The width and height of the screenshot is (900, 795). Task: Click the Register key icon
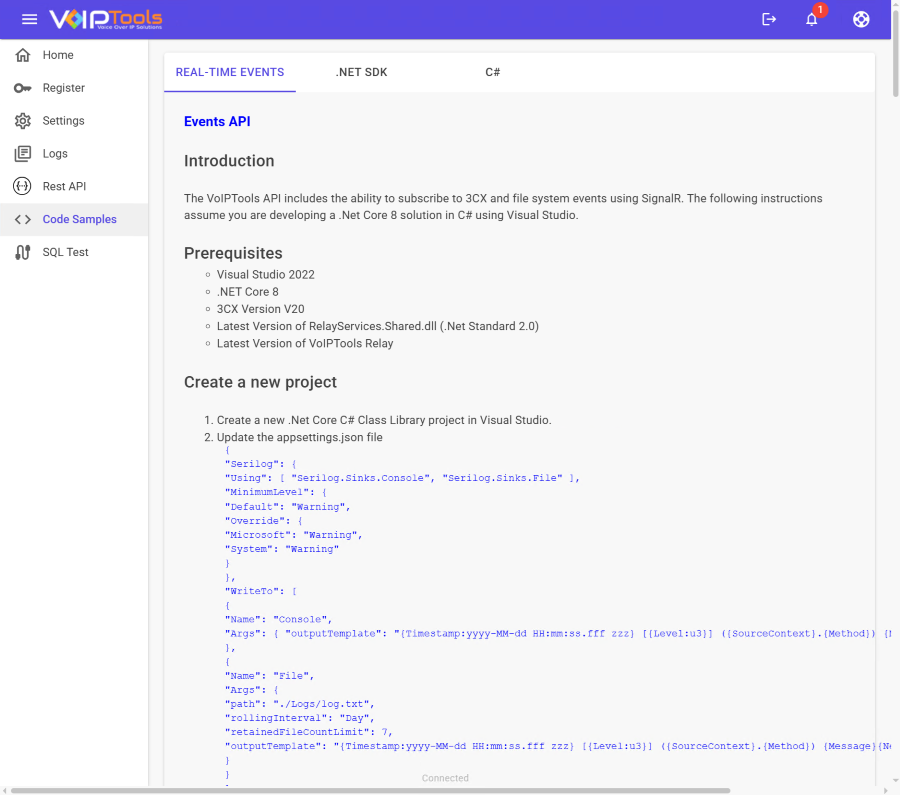pyautogui.click(x=23, y=88)
